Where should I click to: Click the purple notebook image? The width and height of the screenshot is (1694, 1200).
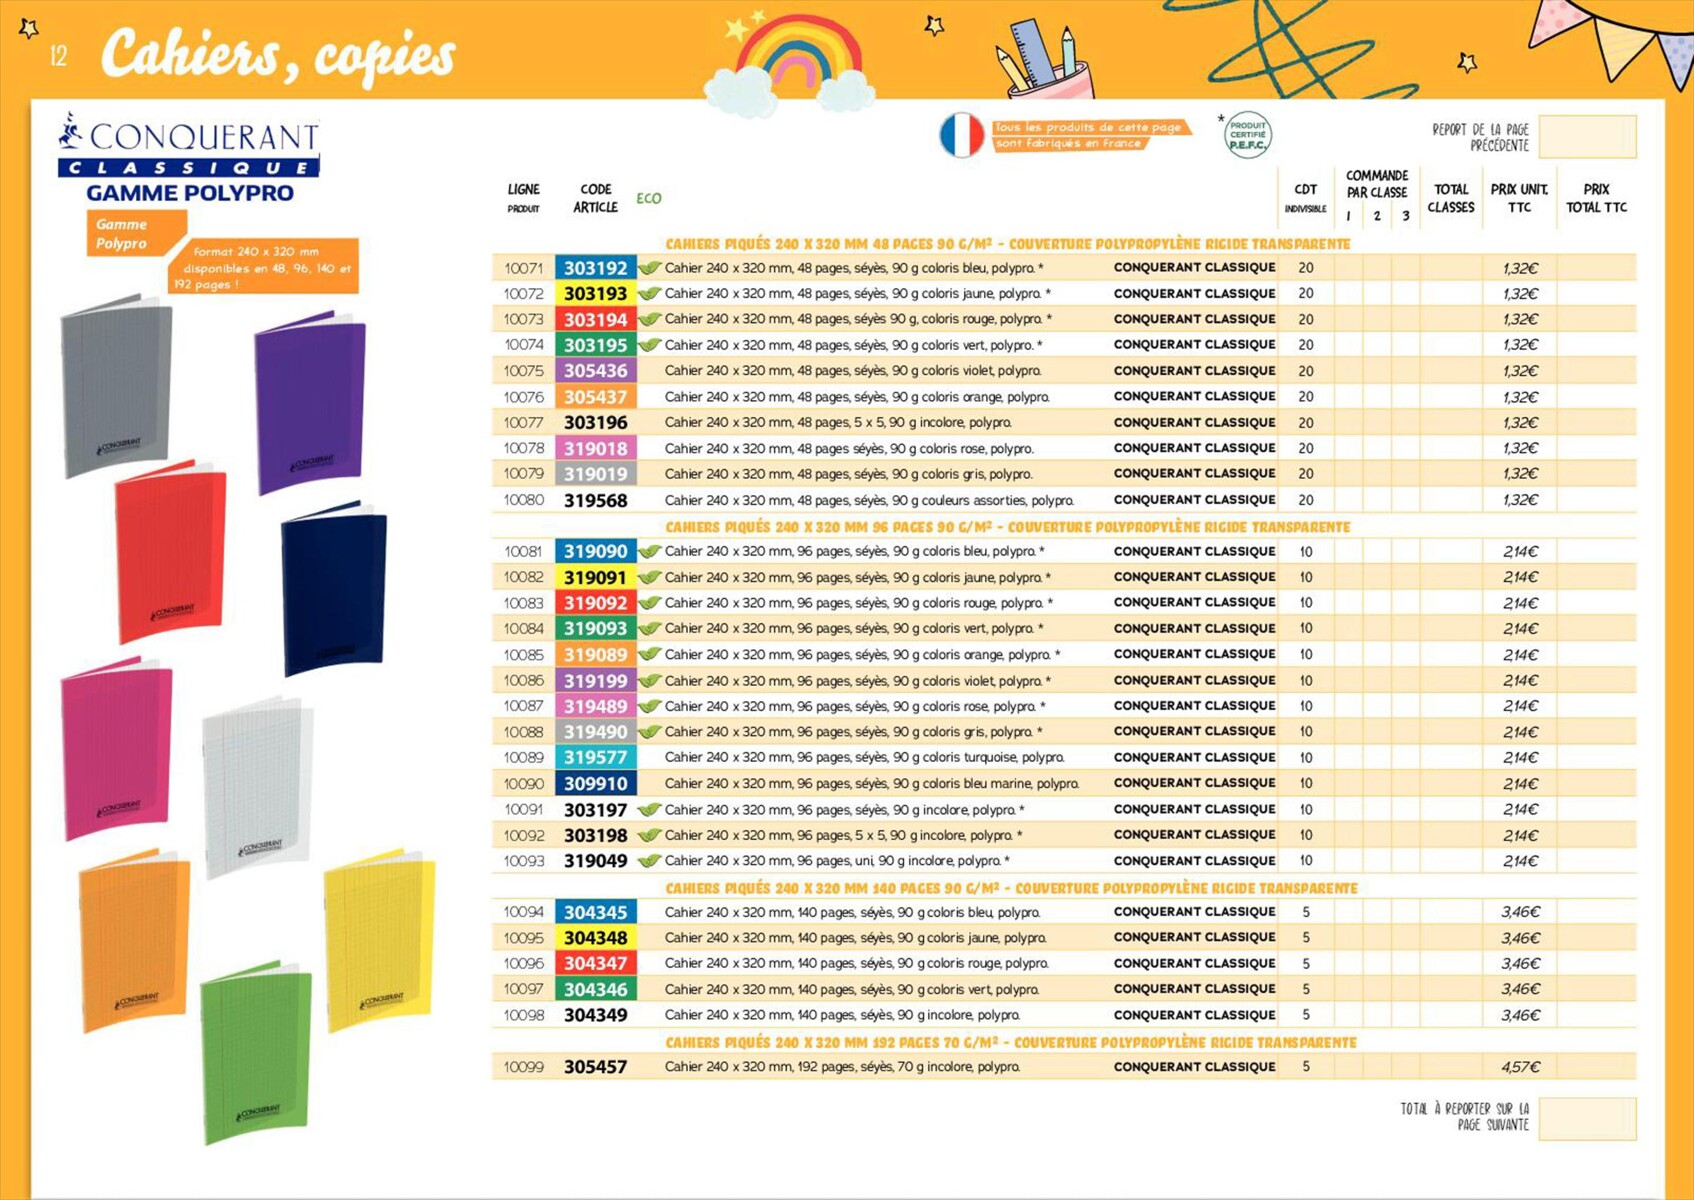[310, 402]
